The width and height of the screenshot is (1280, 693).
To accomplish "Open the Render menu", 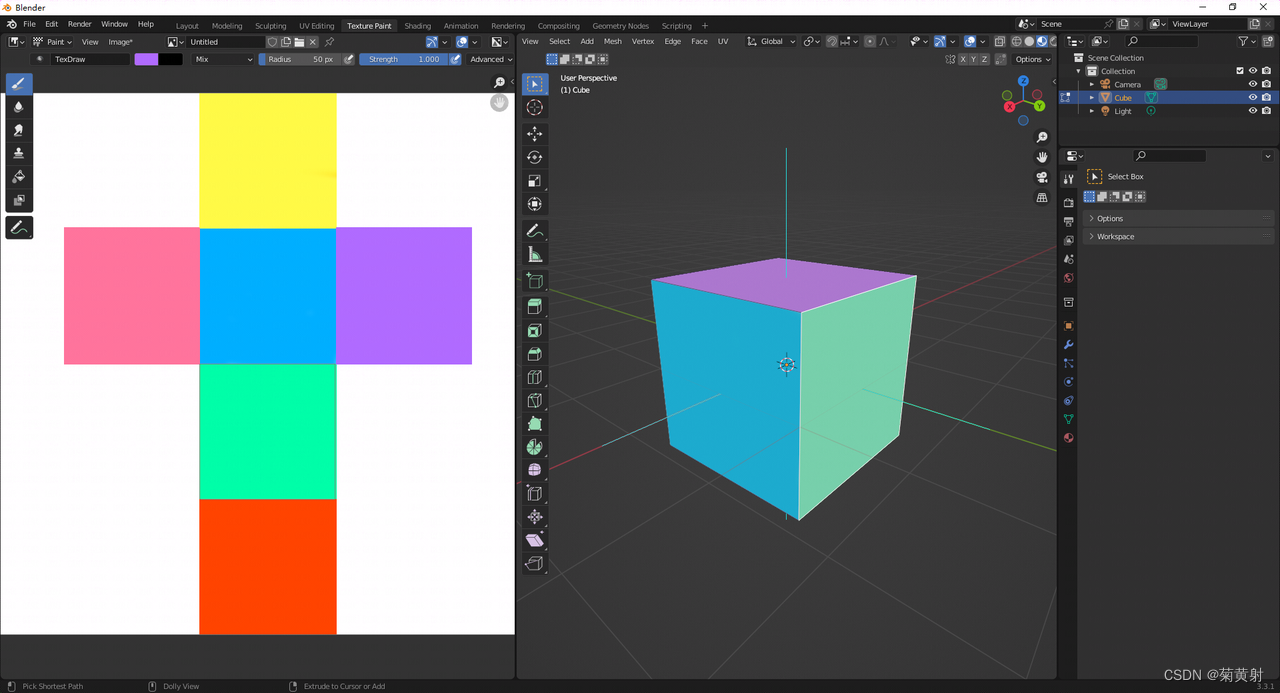I will coord(80,24).
